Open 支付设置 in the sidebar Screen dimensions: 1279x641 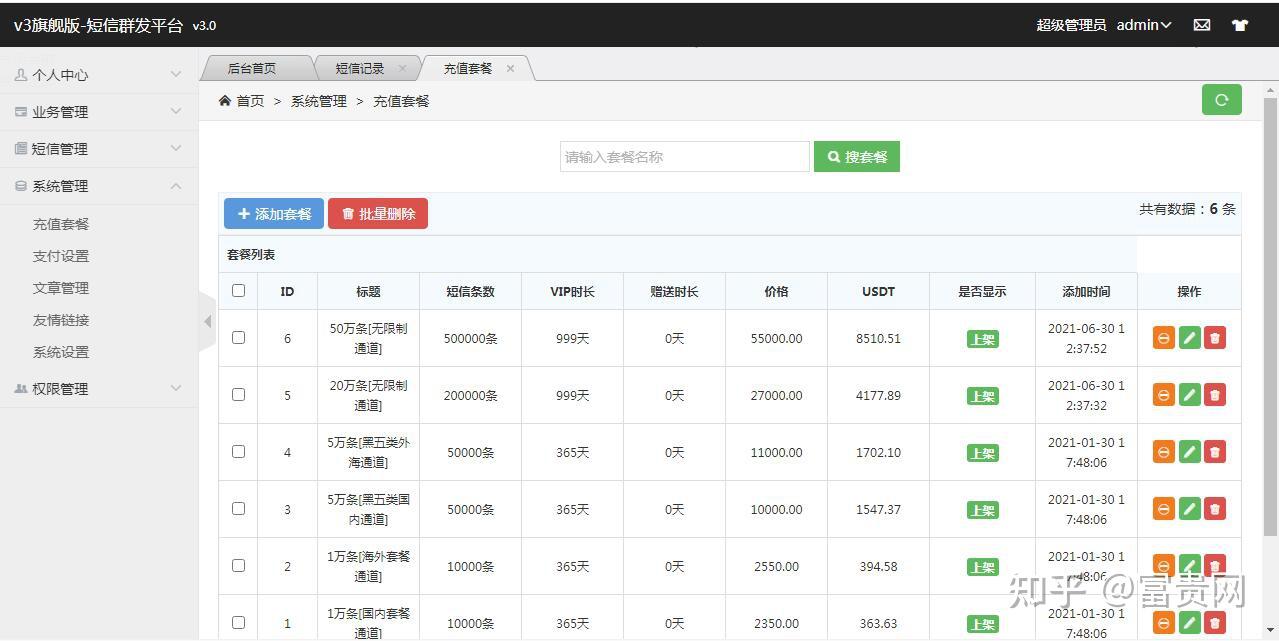(x=61, y=256)
